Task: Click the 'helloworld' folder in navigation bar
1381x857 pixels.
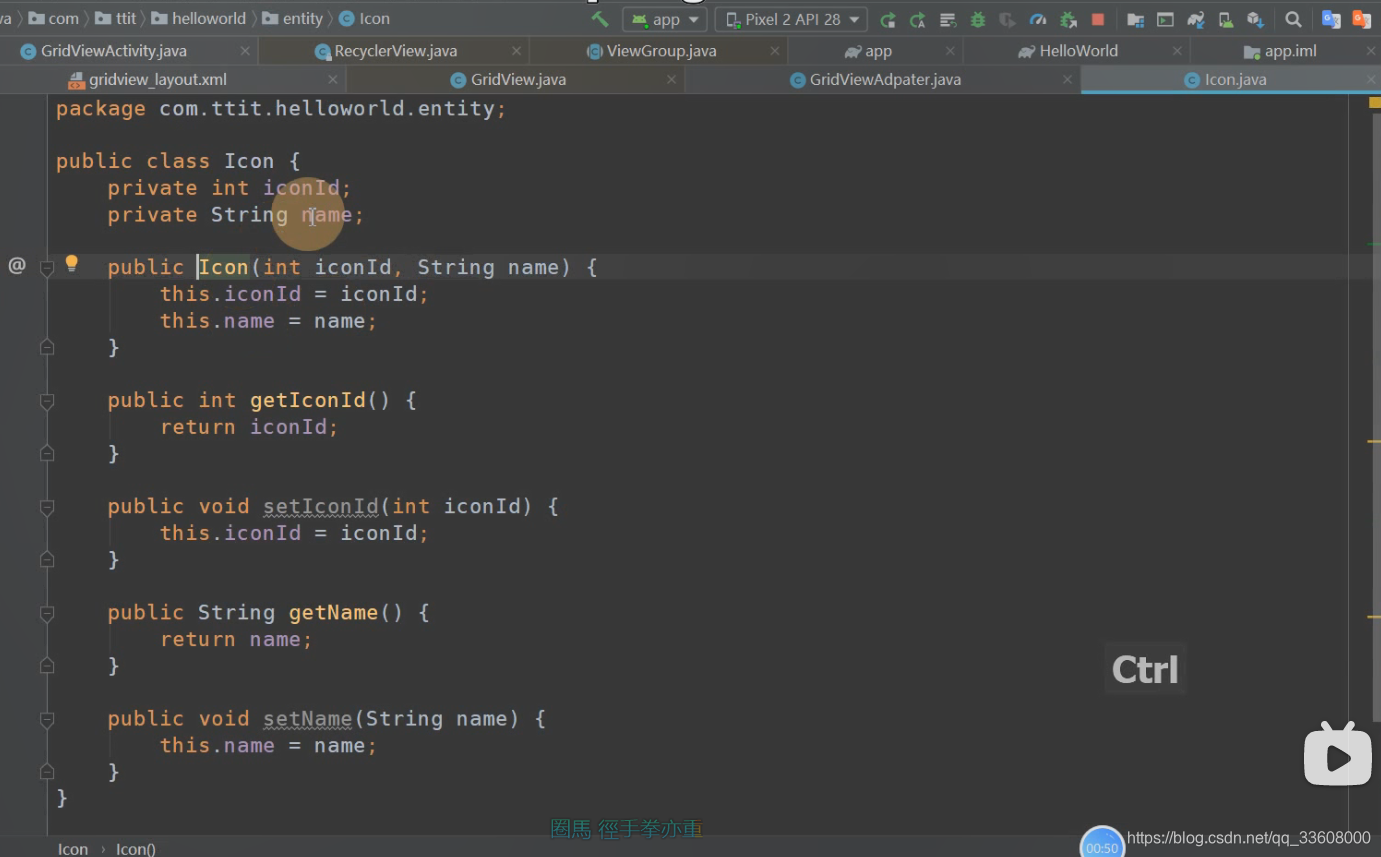Action: [199, 19]
